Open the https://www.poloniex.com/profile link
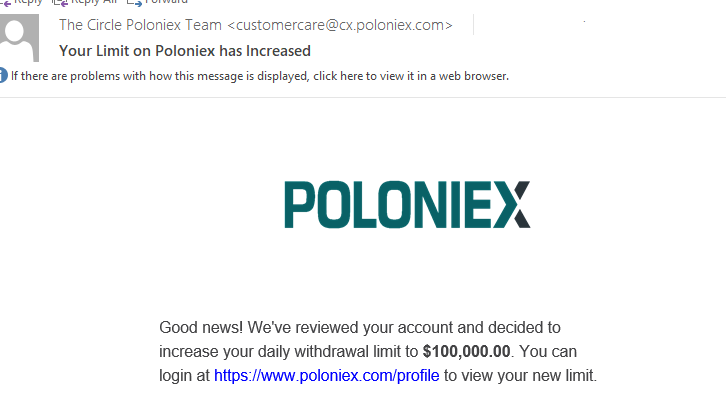Screen dimensions: 726x408 [326, 375]
